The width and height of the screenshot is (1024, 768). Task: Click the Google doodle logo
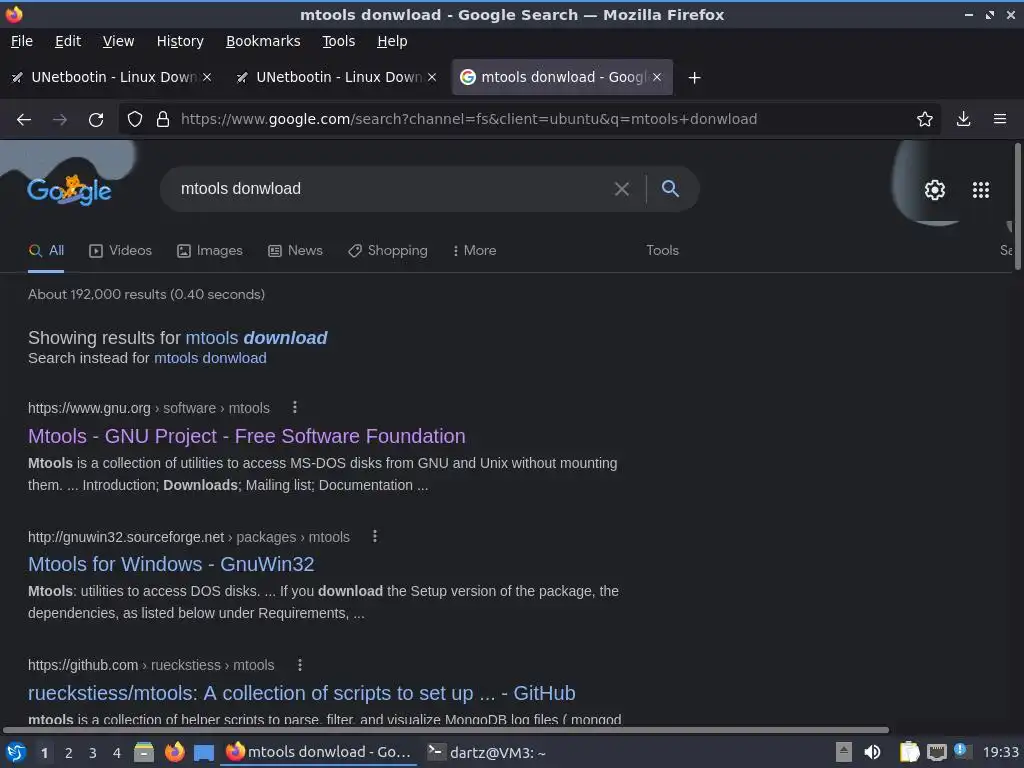pos(69,190)
